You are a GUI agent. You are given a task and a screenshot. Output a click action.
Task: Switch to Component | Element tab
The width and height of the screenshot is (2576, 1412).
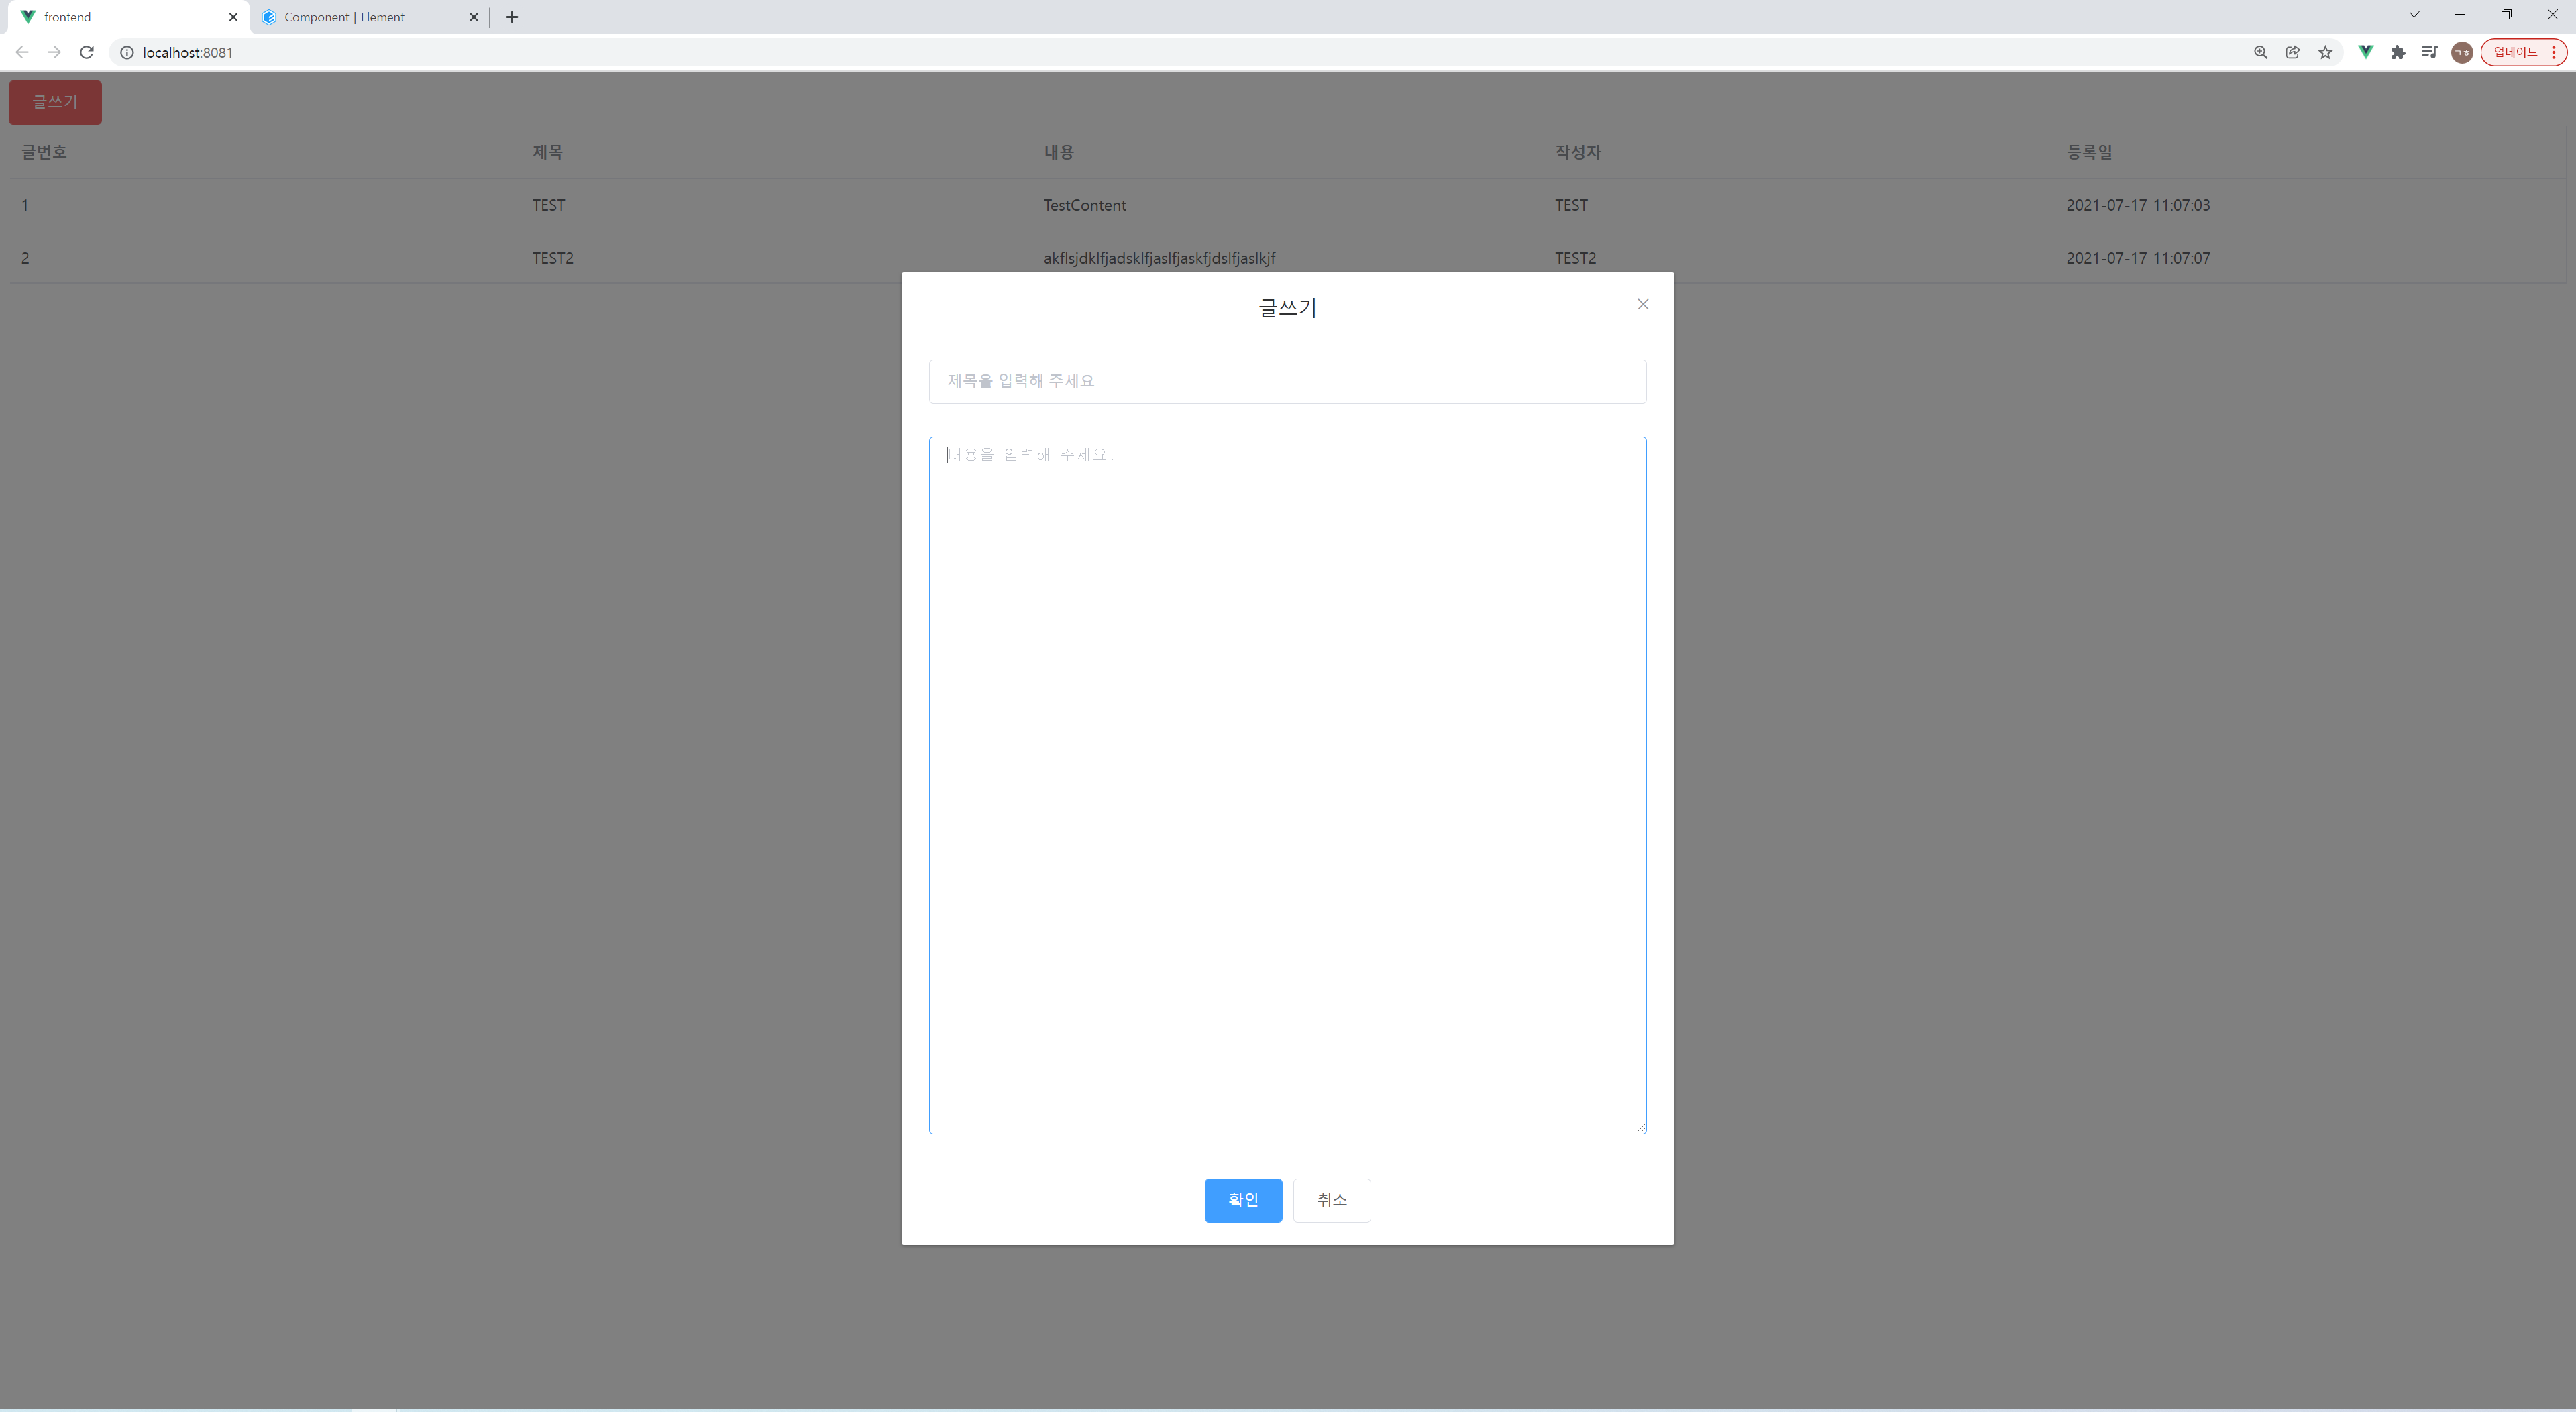(344, 17)
